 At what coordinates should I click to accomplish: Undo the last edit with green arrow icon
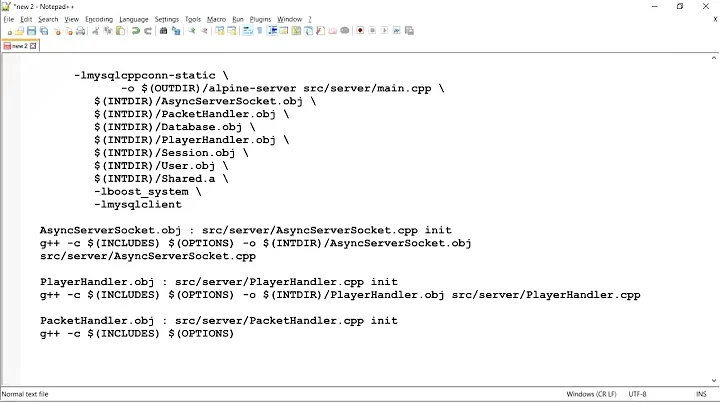click(x=135, y=31)
